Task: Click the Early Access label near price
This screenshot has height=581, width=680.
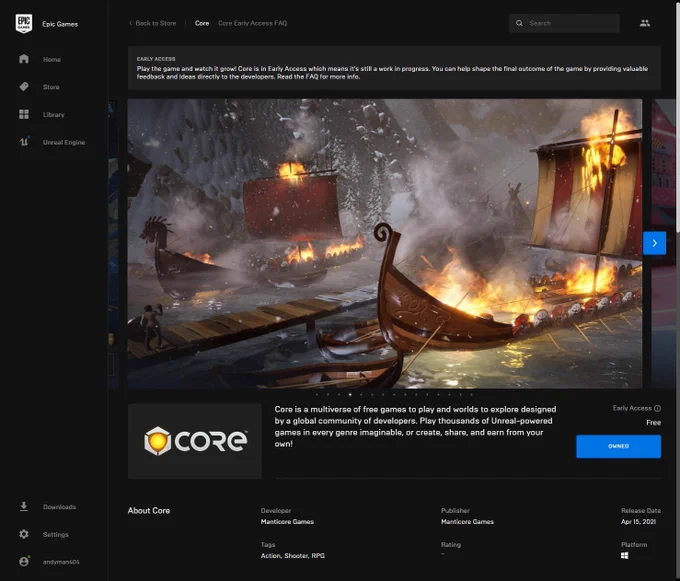Action: pyautogui.click(x=632, y=408)
